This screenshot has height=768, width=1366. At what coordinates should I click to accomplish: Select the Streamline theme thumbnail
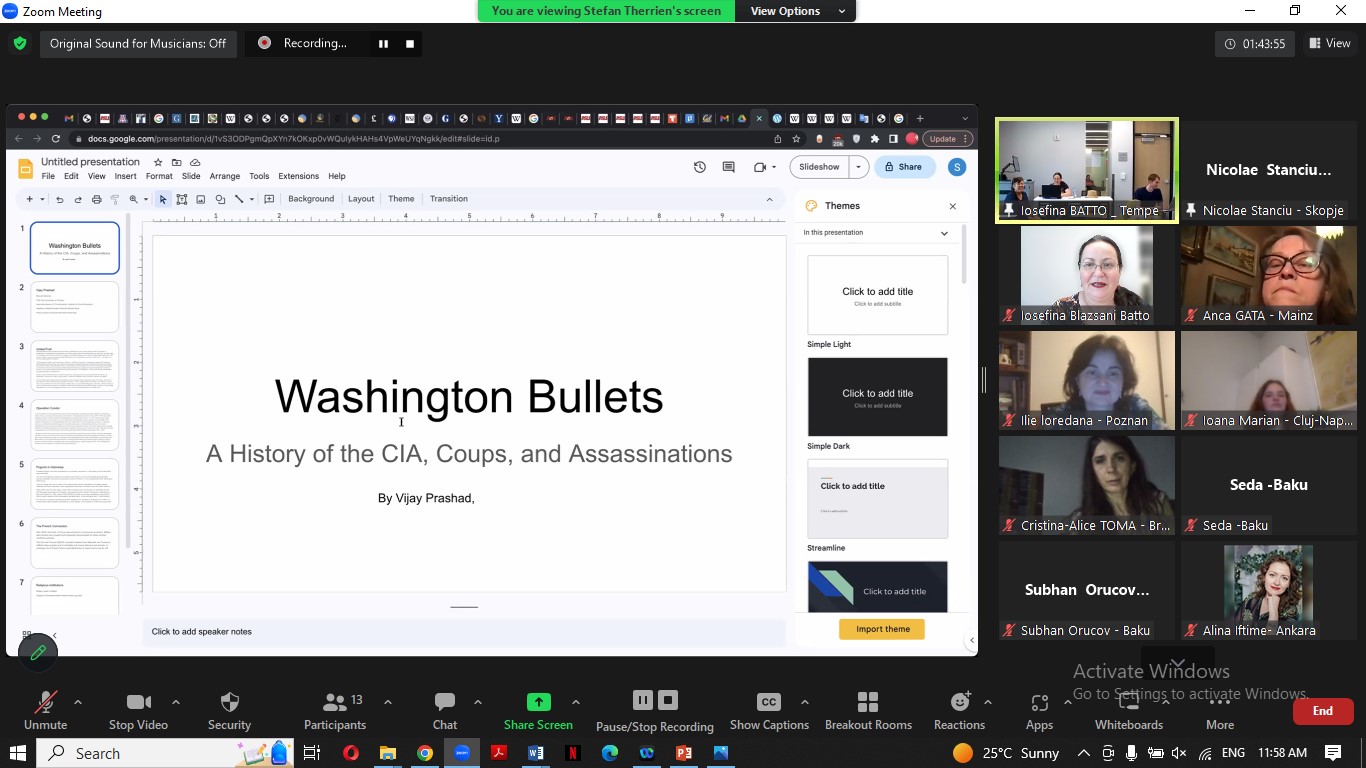877,499
